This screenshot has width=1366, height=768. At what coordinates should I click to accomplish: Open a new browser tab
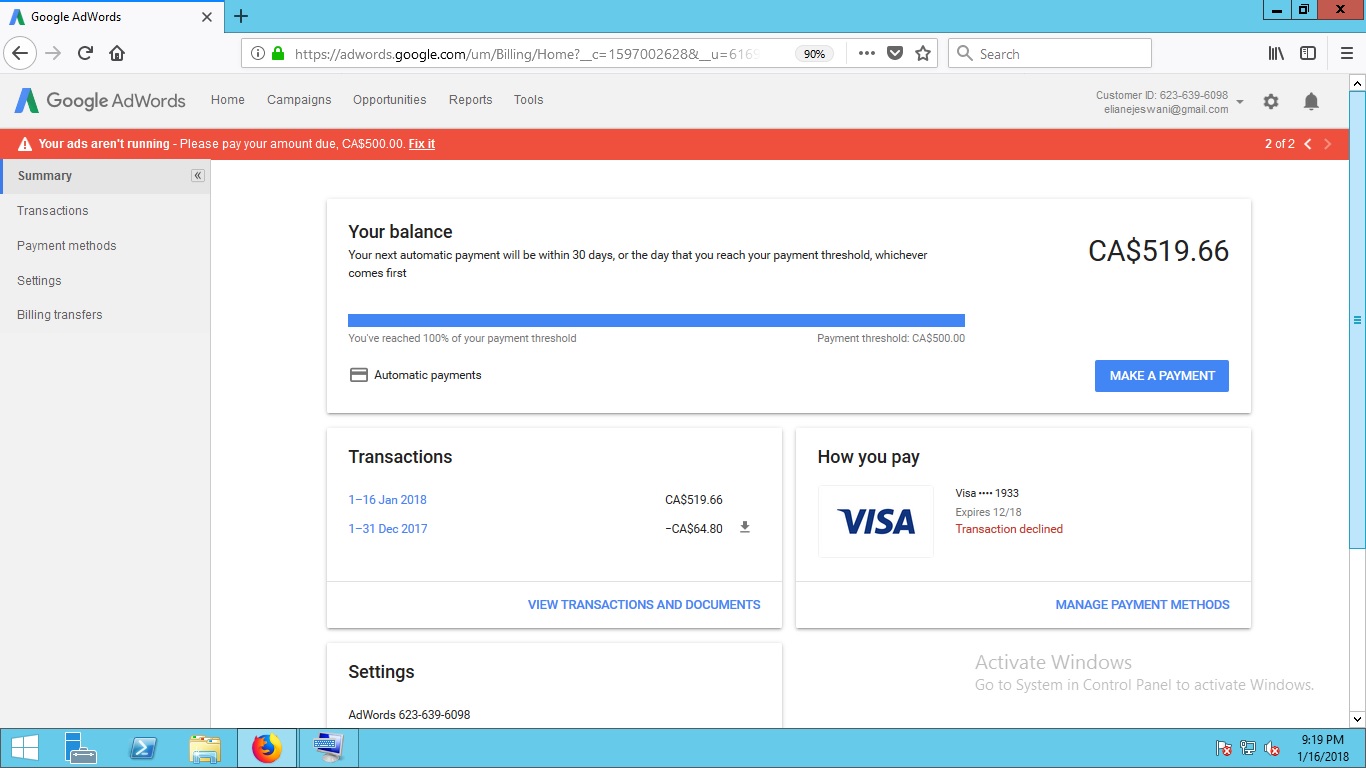(241, 16)
